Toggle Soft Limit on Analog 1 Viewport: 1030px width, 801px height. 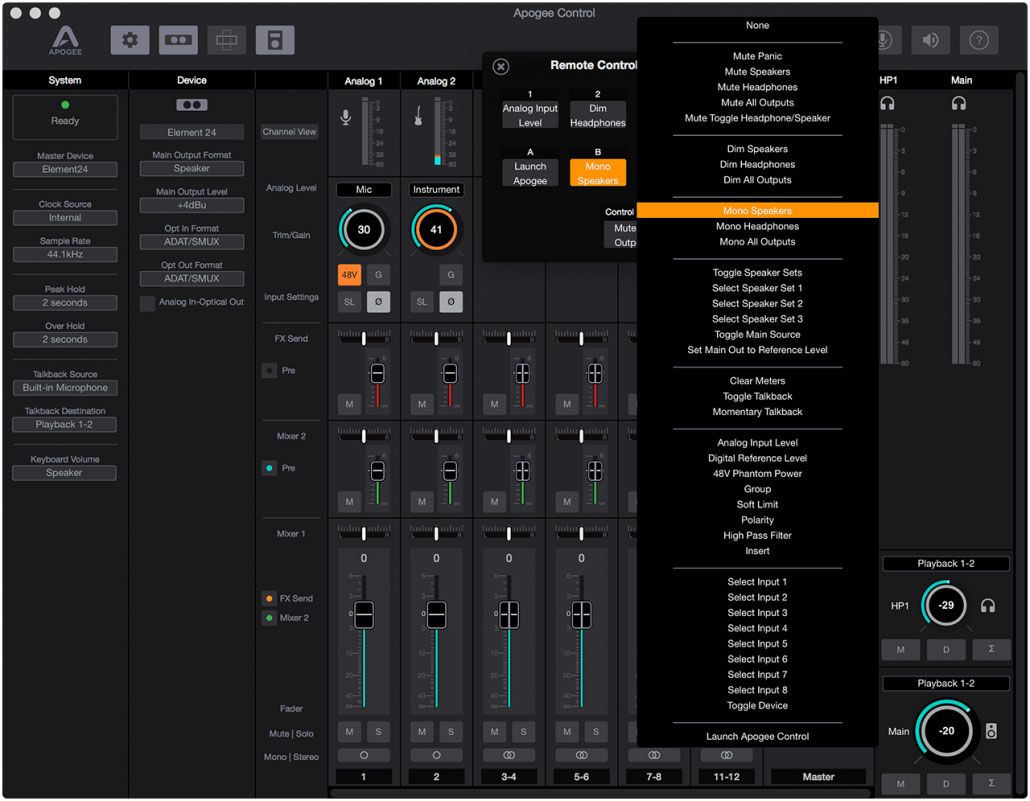click(x=349, y=302)
